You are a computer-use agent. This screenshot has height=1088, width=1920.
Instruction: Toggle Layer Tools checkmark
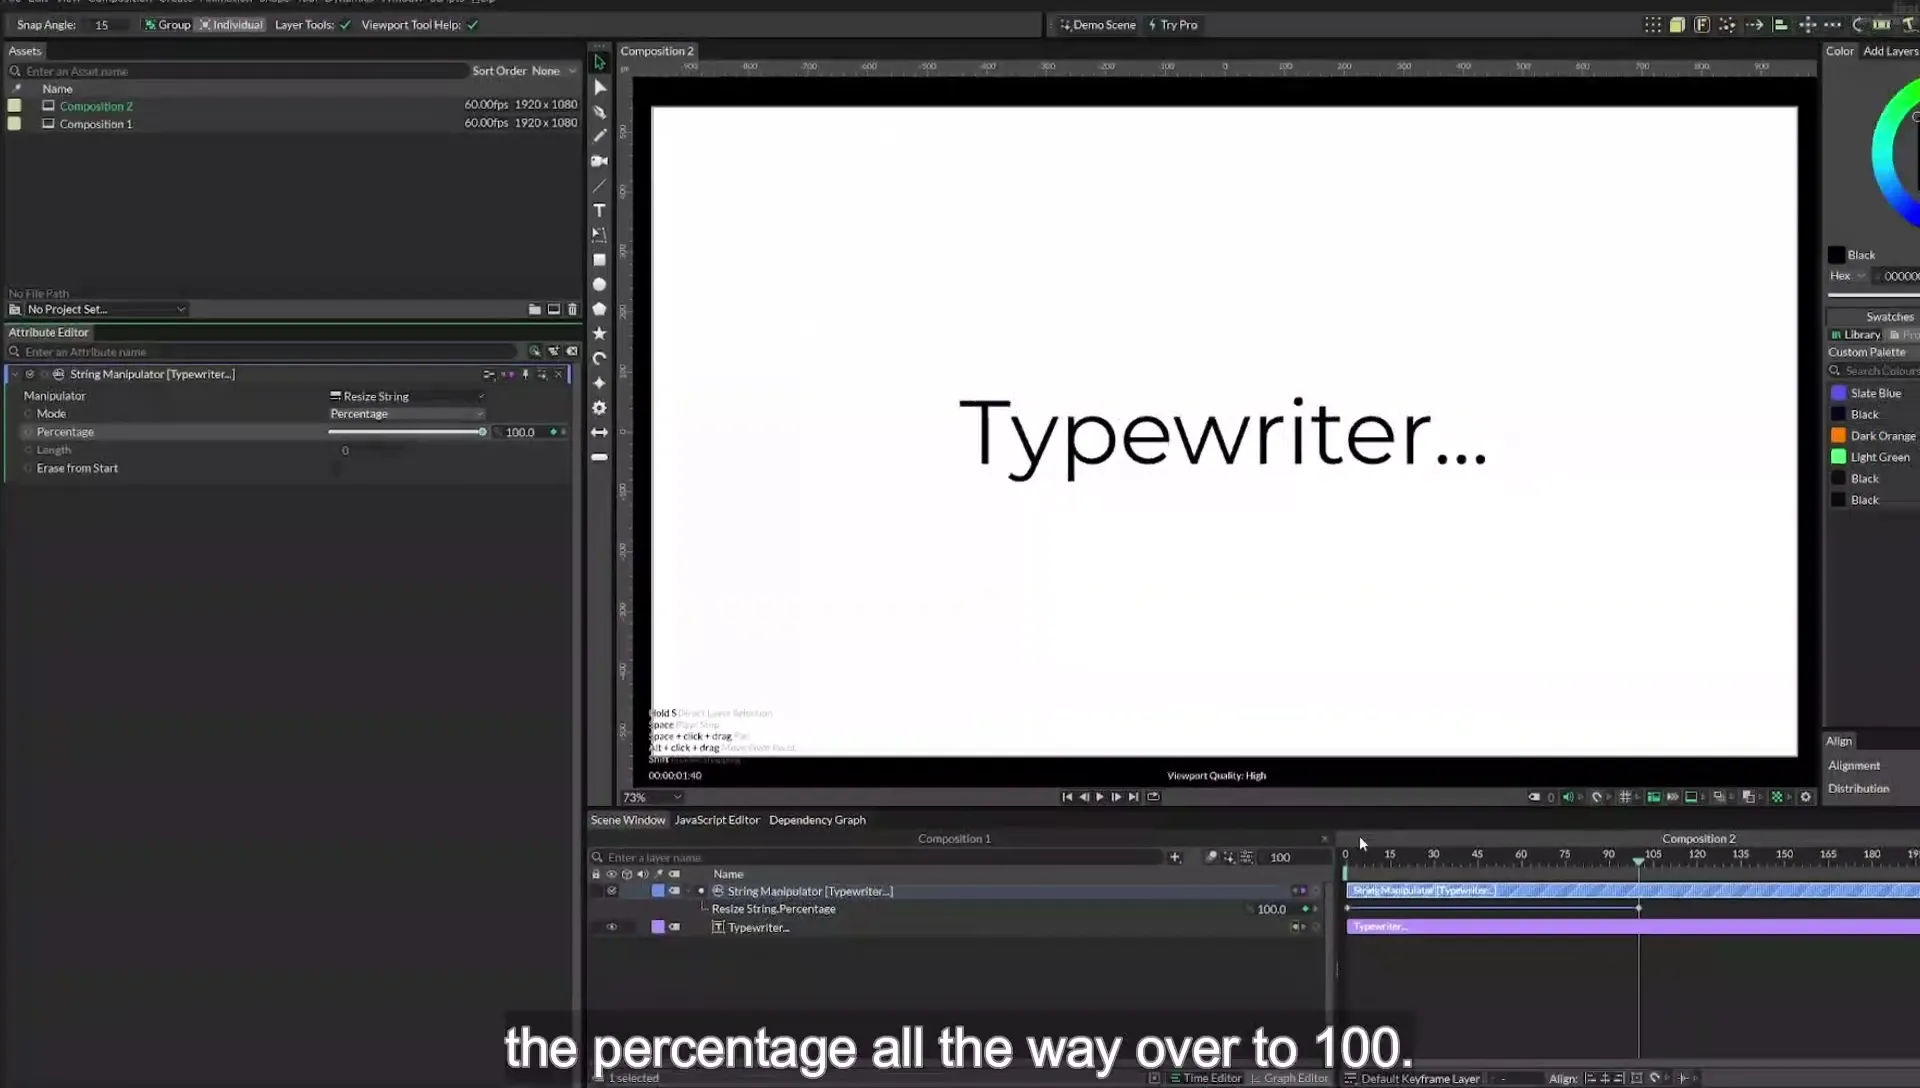[x=345, y=25]
